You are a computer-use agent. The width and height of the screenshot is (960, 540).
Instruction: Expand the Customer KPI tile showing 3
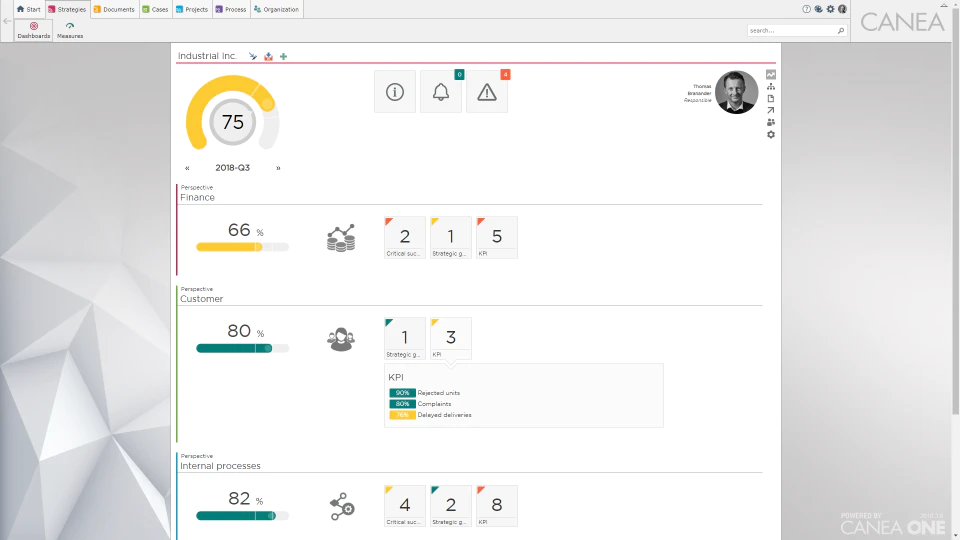pos(451,339)
